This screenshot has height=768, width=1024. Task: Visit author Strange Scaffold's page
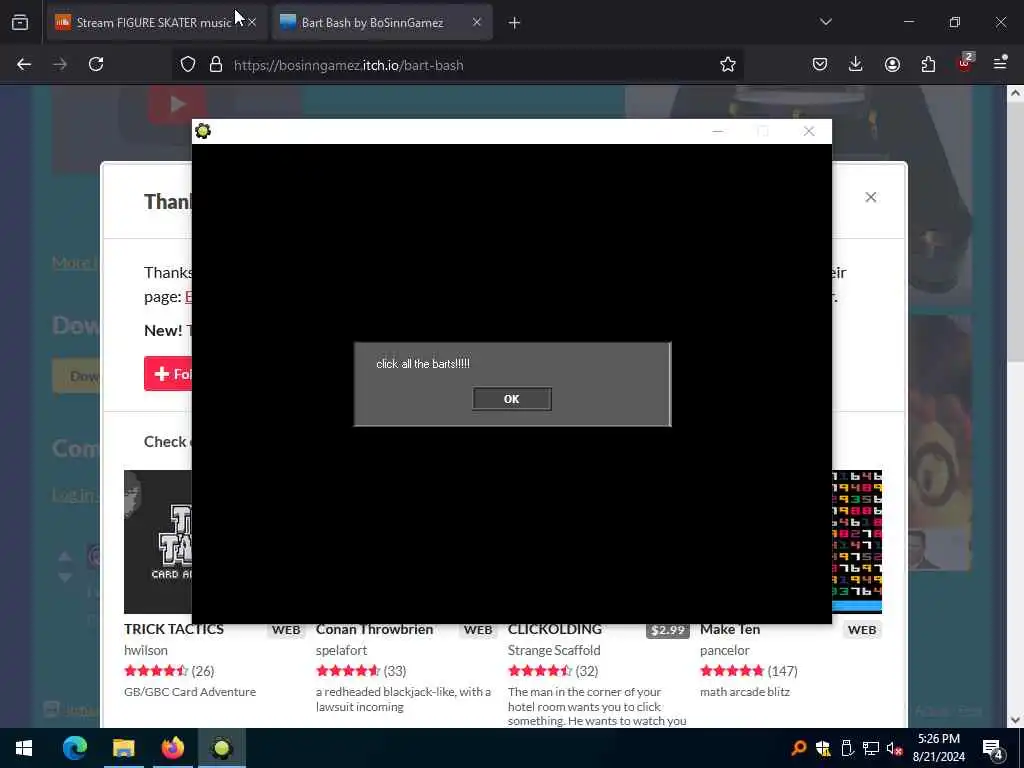click(554, 650)
